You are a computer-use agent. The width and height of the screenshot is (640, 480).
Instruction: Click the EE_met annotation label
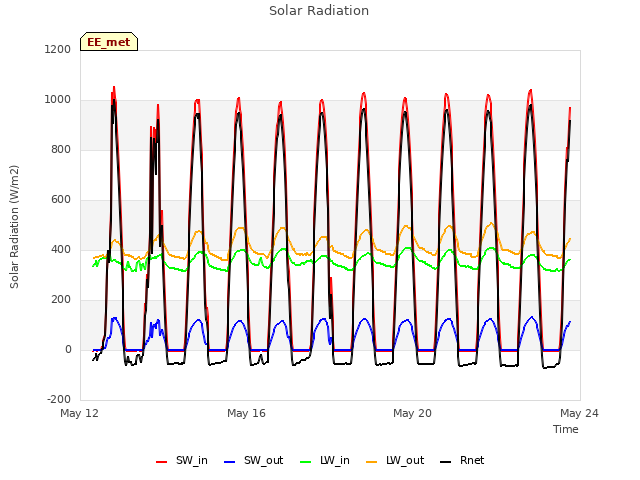click(x=109, y=42)
